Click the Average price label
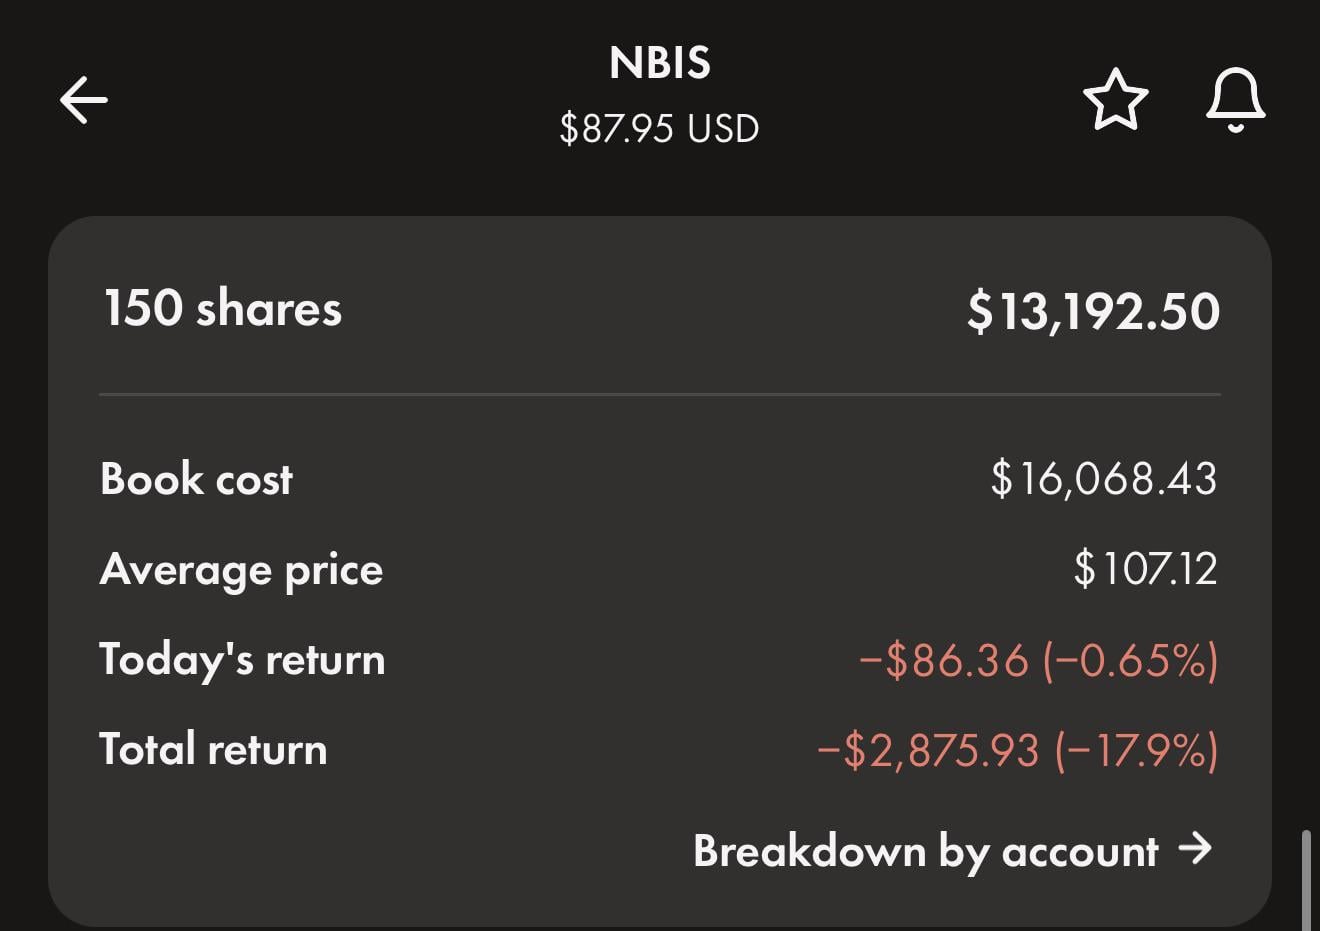This screenshot has height=931, width=1320. pyautogui.click(x=241, y=570)
